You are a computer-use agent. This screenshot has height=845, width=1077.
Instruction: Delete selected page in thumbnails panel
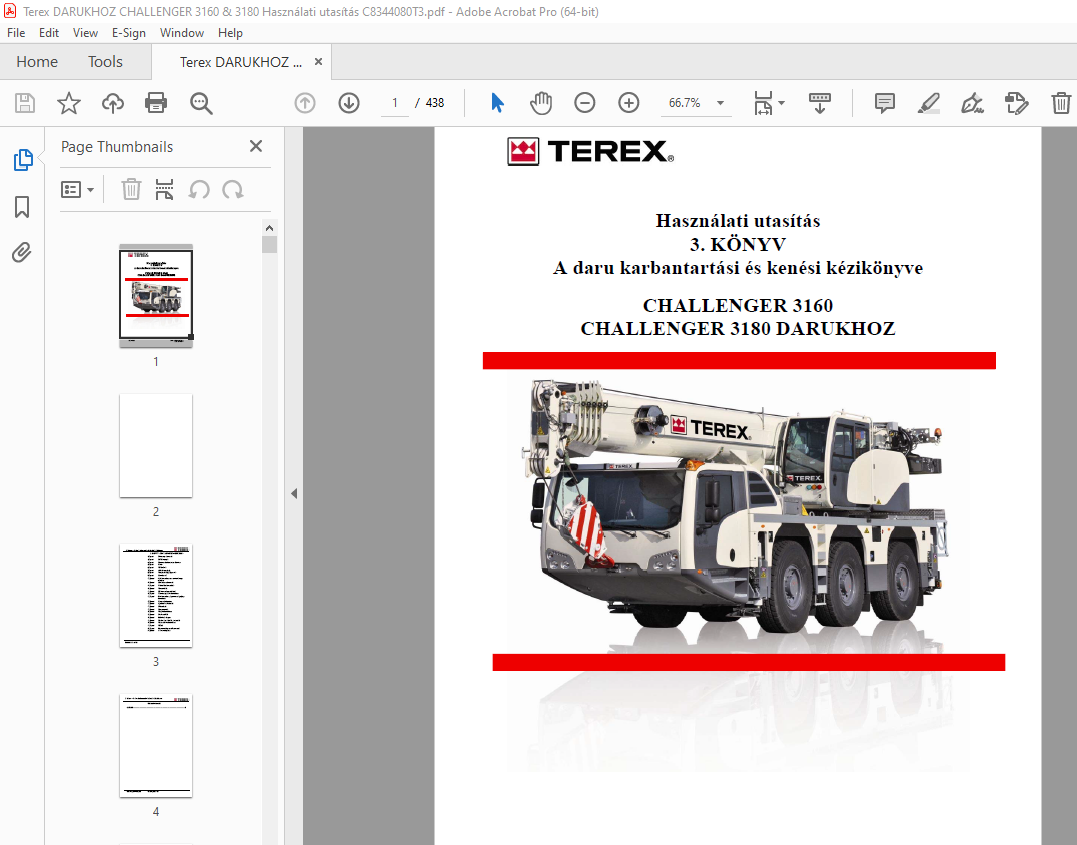131,189
